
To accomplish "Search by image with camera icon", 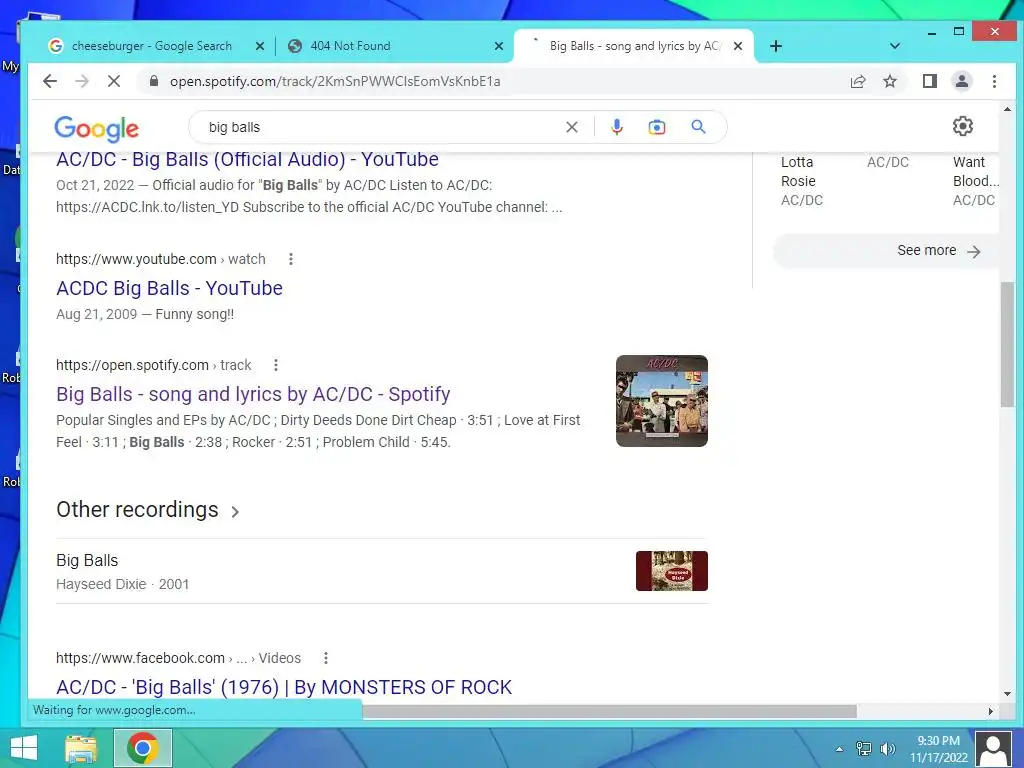I will click(656, 127).
